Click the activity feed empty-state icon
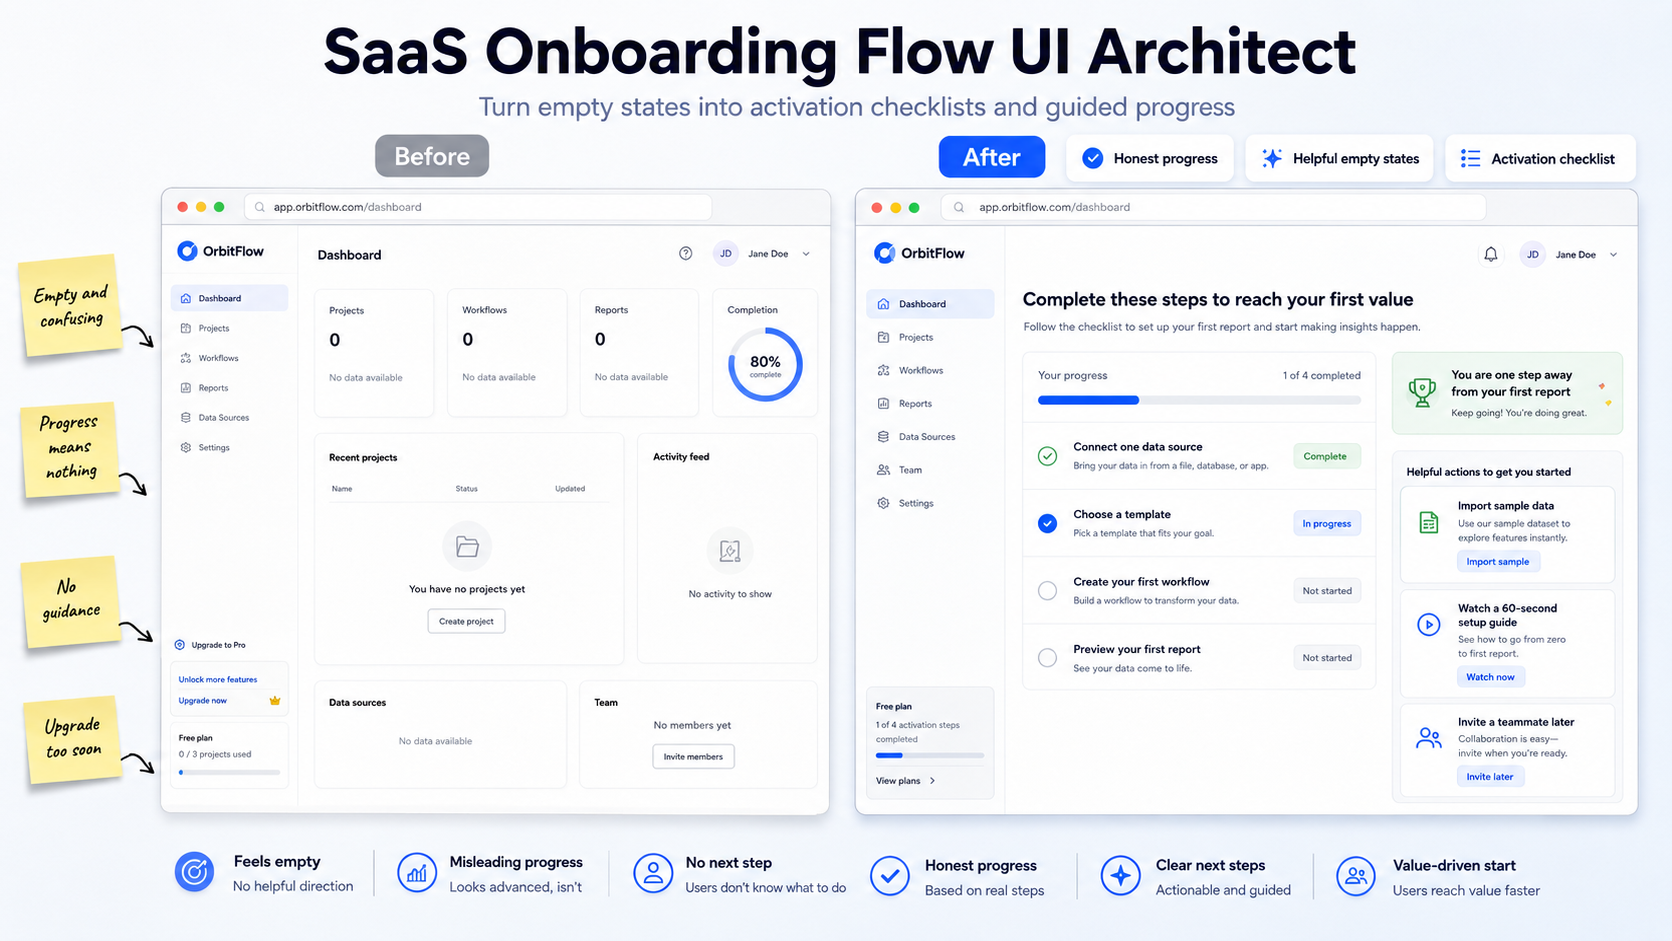 pyautogui.click(x=730, y=550)
